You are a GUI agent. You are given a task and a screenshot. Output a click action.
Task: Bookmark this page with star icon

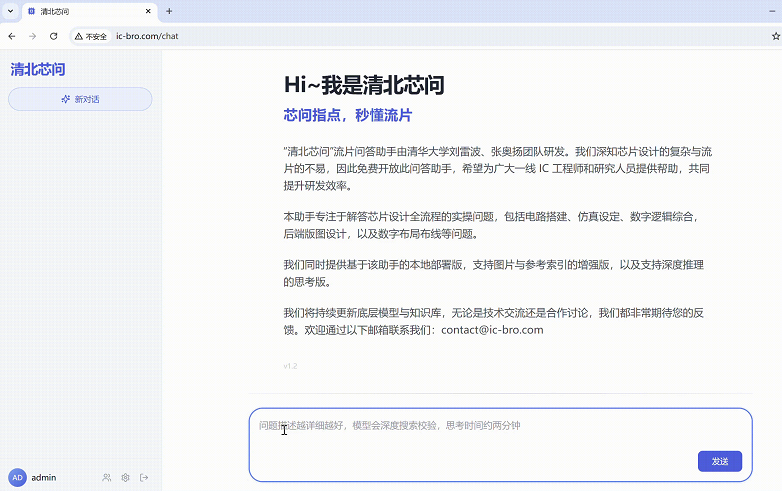coord(762,36)
